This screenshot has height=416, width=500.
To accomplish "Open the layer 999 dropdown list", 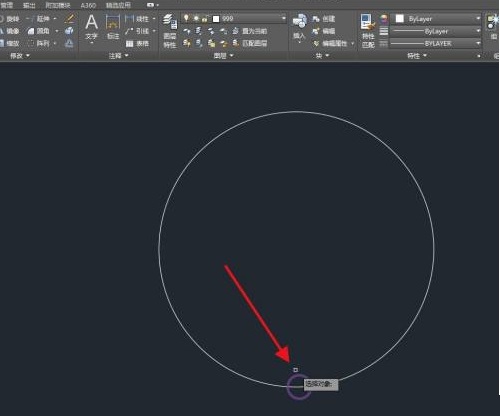I will point(283,19).
